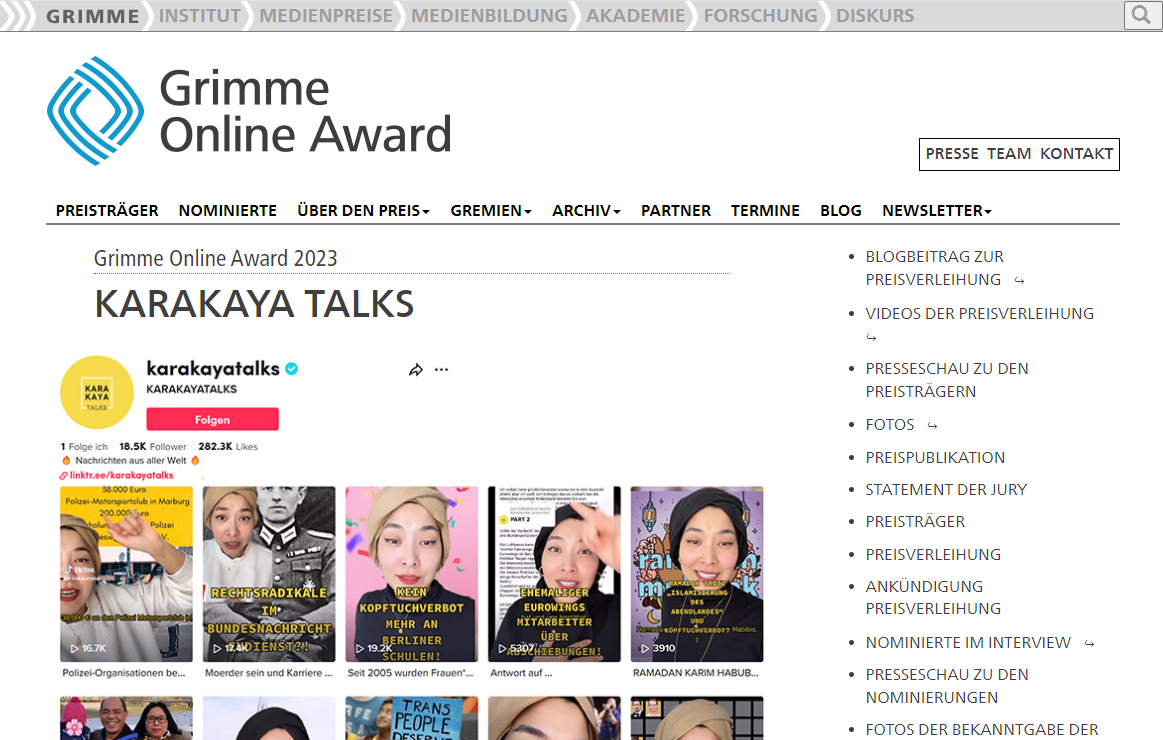This screenshot has width=1163, height=740.
Task: Open the Ehemaliger Eurowings Mitarbeiter video thumbnail
Action: click(554, 574)
